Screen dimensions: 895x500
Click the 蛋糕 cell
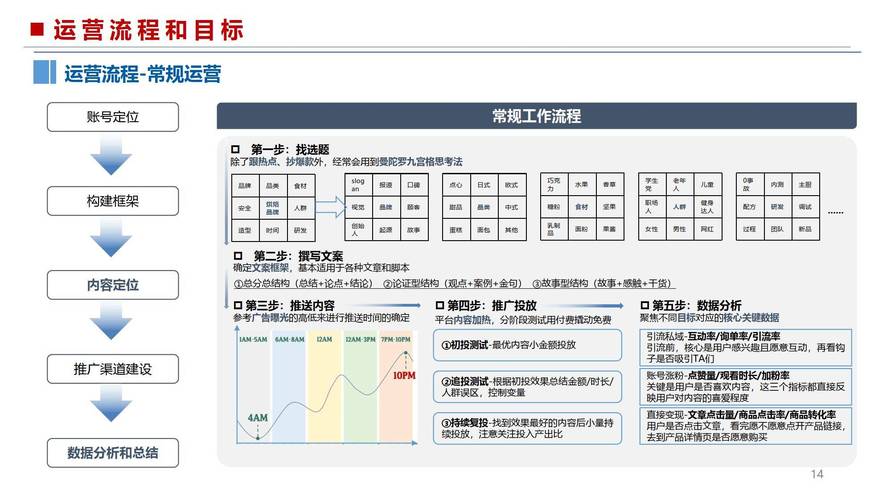(456, 229)
